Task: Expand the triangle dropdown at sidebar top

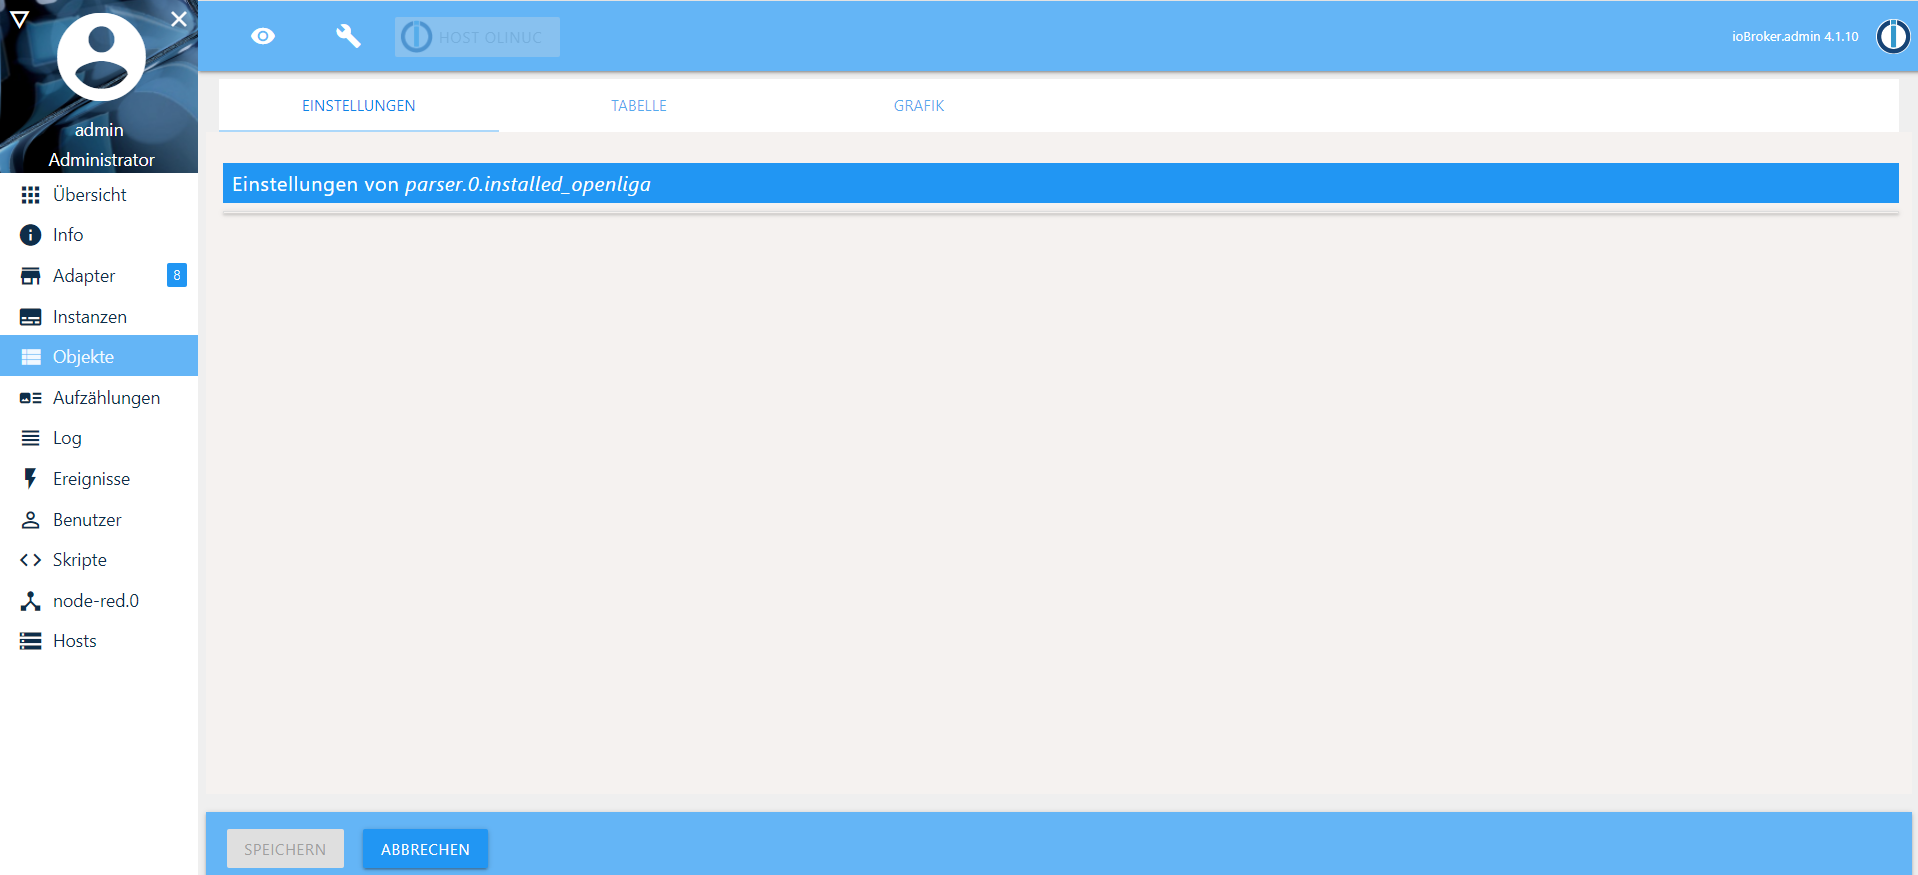Action: (x=19, y=19)
